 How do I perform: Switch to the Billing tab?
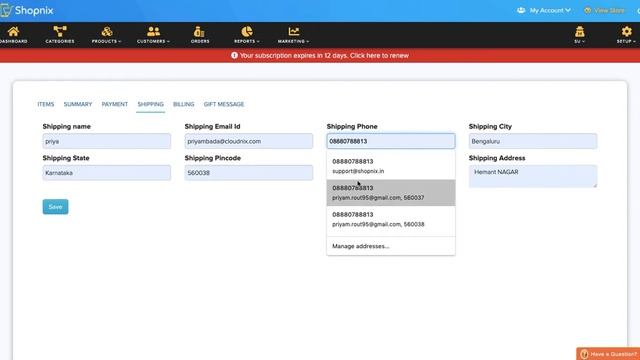(x=183, y=104)
